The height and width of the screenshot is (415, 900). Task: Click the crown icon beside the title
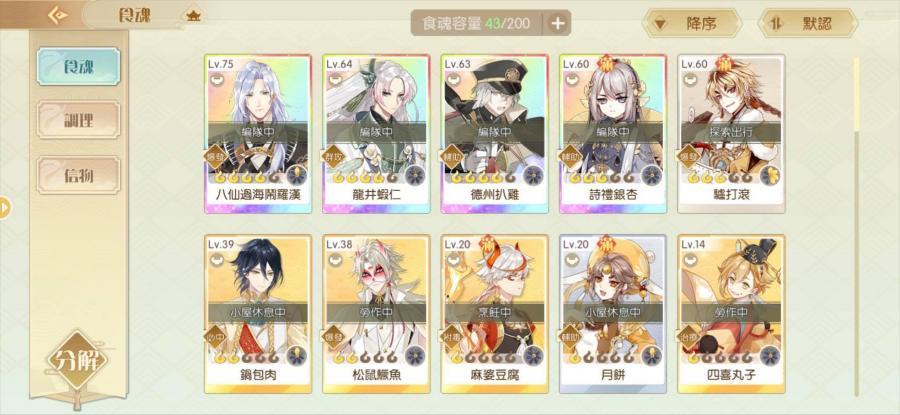pyautogui.click(x=193, y=16)
